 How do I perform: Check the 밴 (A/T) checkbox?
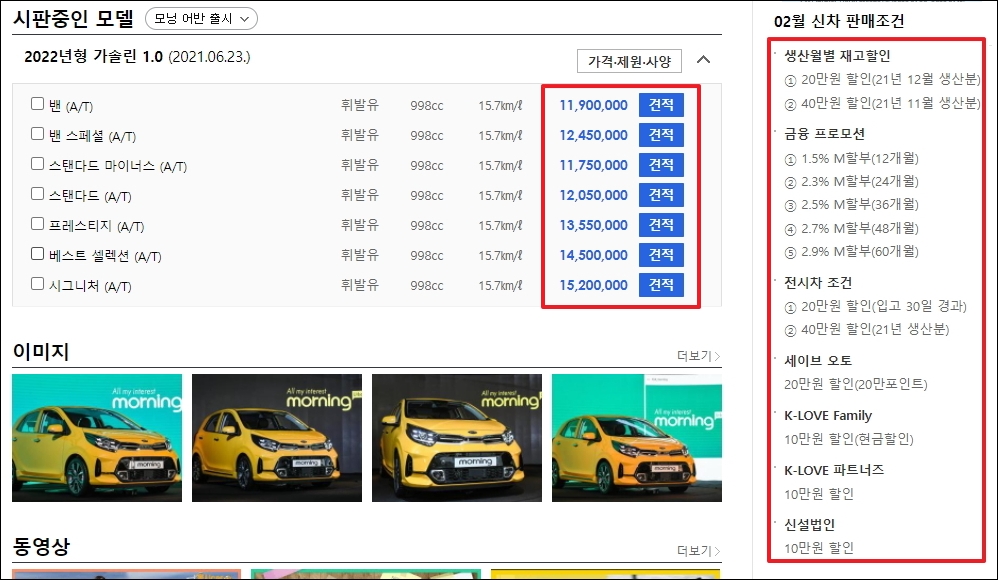(38, 104)
